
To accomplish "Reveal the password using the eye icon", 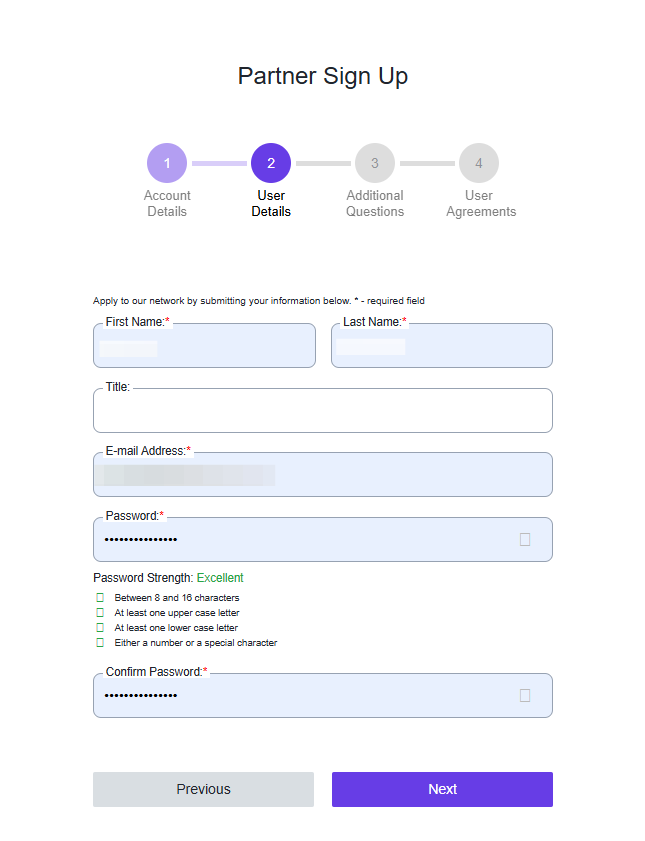I will [524, 539].
